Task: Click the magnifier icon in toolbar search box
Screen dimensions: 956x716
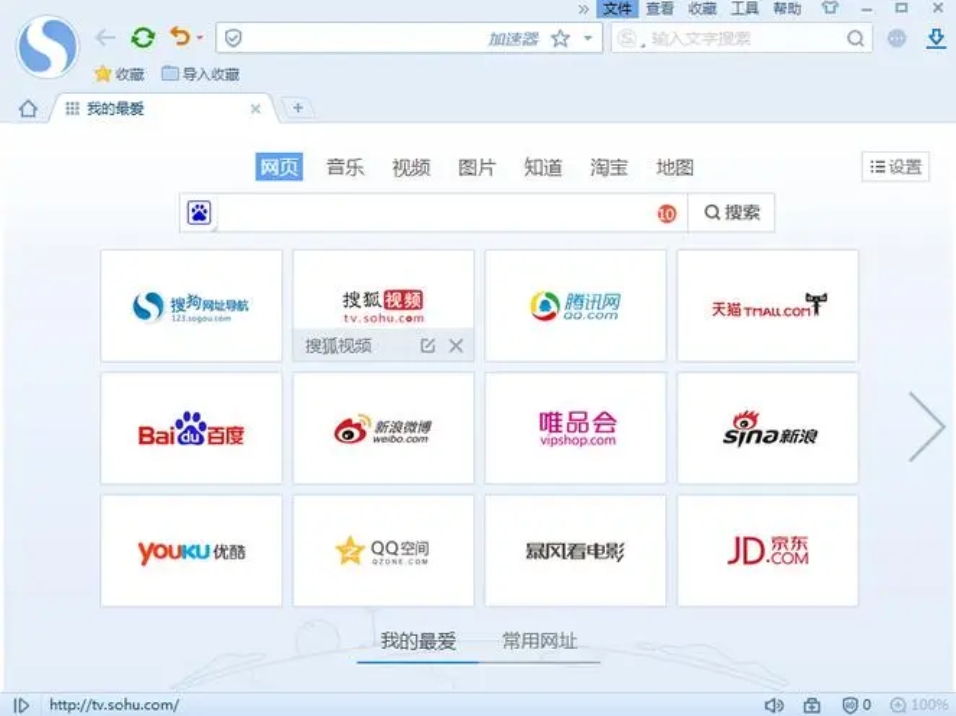Action: (855, 38)
